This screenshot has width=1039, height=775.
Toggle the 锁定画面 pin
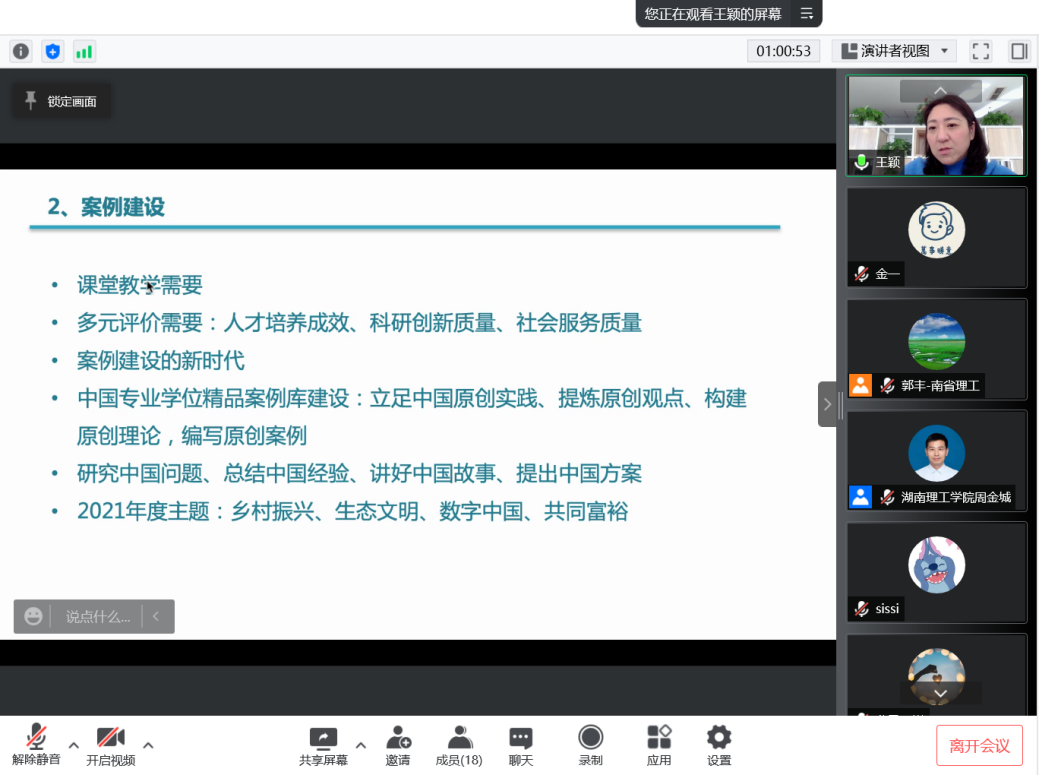[61, 101]
